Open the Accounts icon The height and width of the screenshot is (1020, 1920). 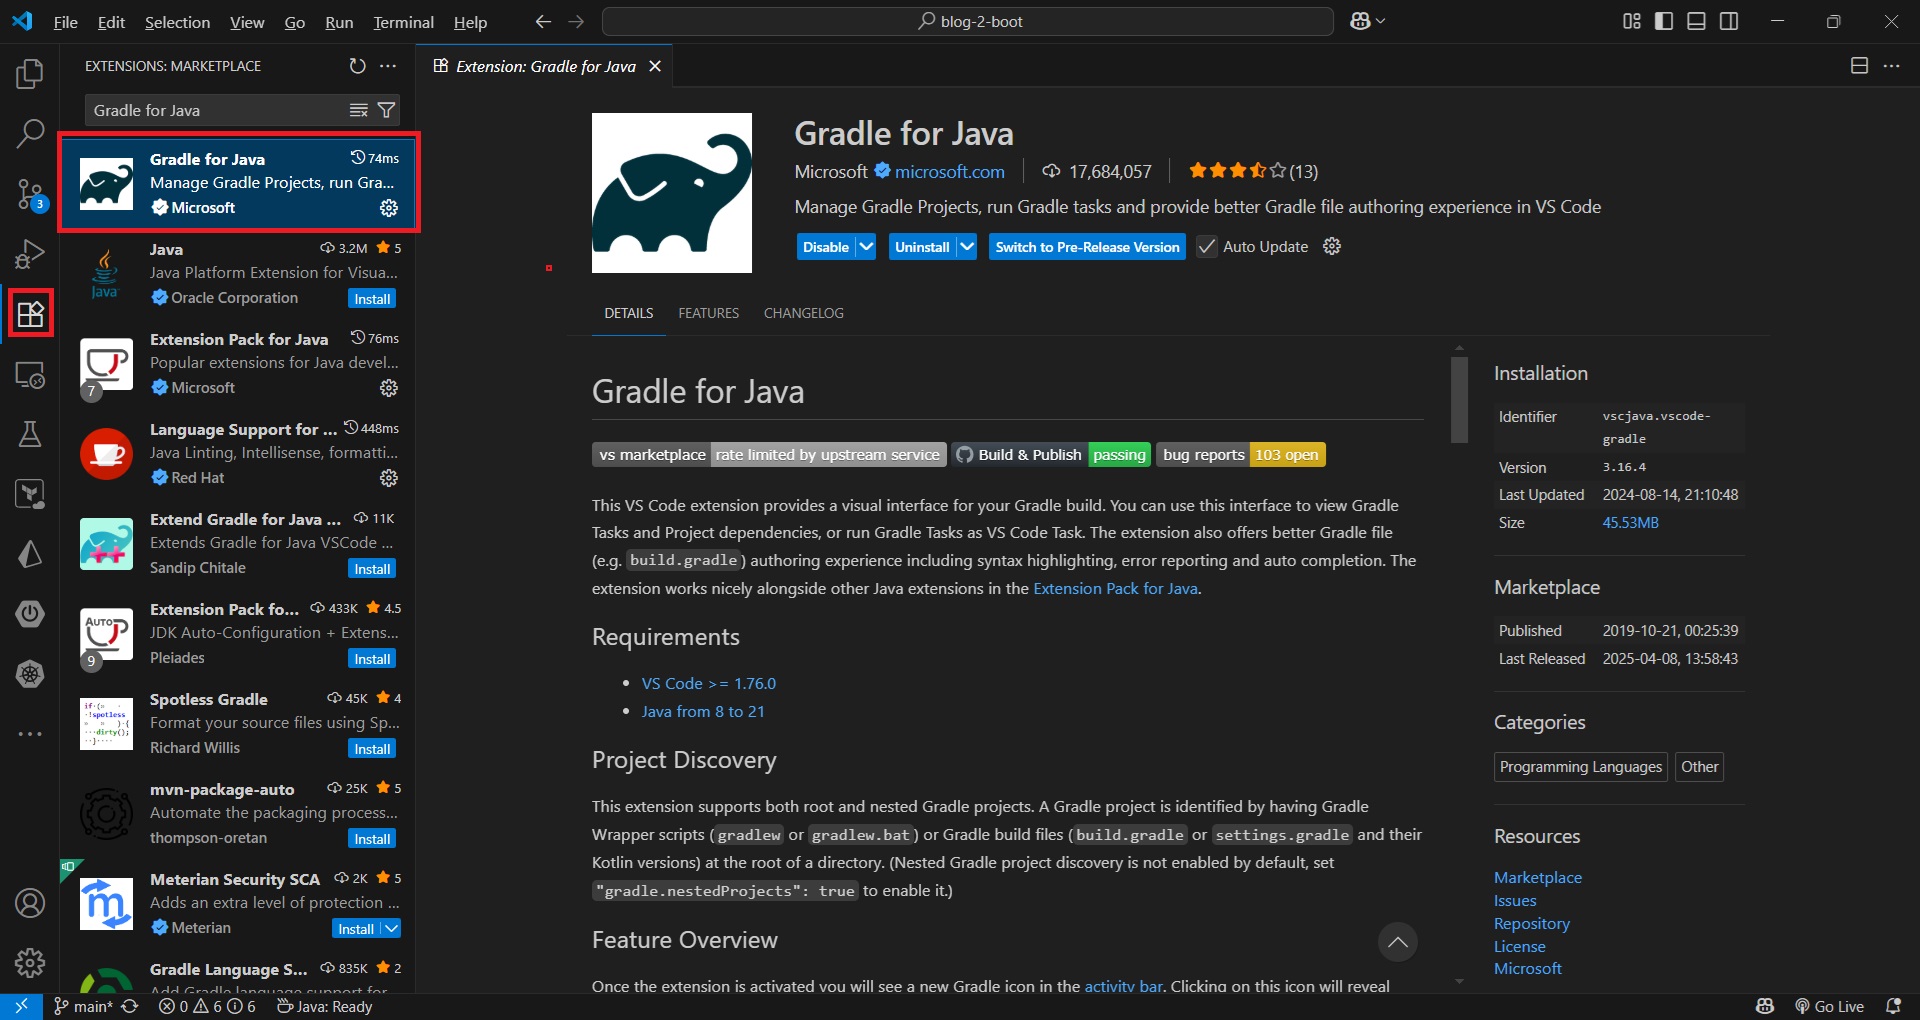coord(30,903)
